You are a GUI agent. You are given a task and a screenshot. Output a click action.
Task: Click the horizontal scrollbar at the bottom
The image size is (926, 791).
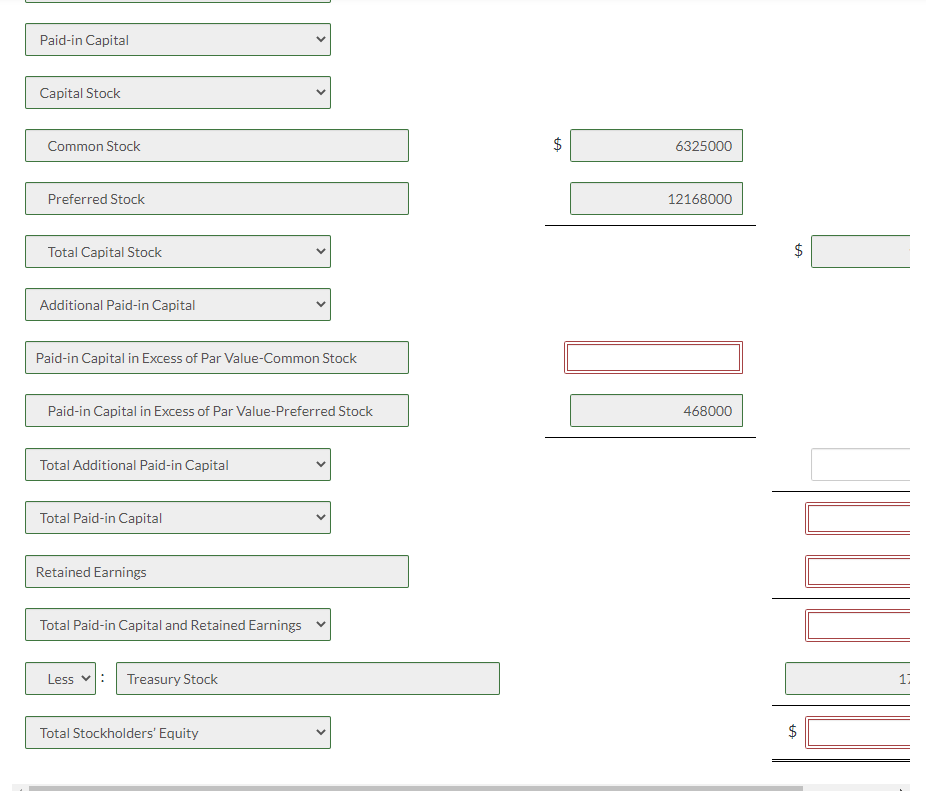coord(416,788)
